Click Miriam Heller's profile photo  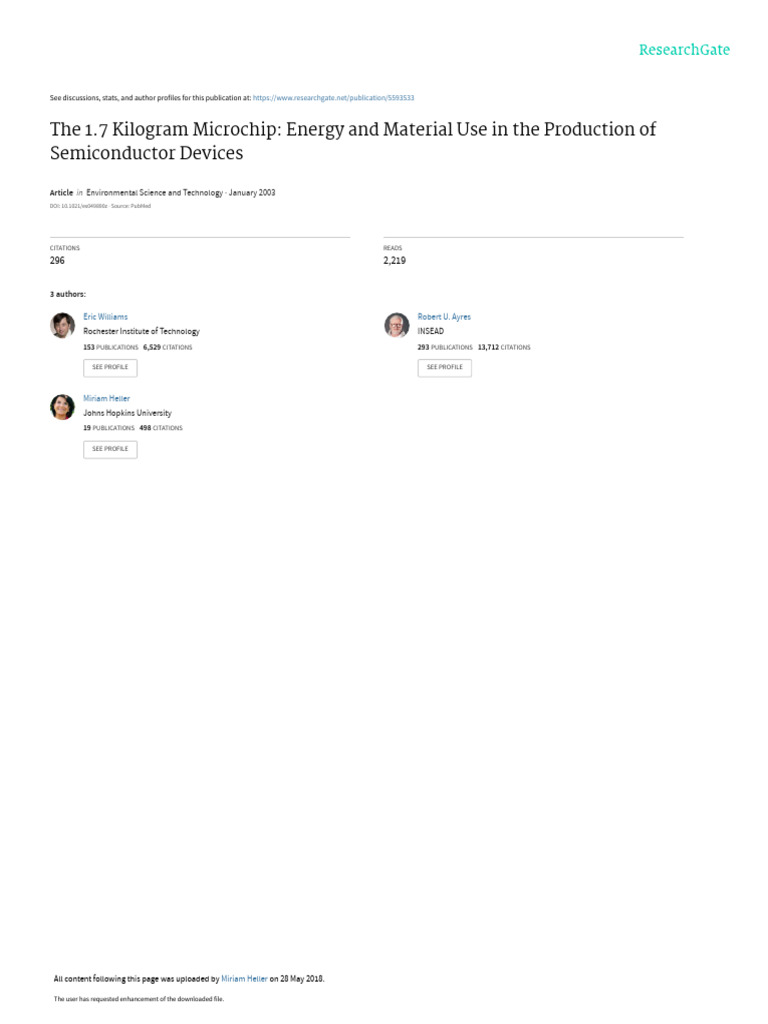[62, 406]
